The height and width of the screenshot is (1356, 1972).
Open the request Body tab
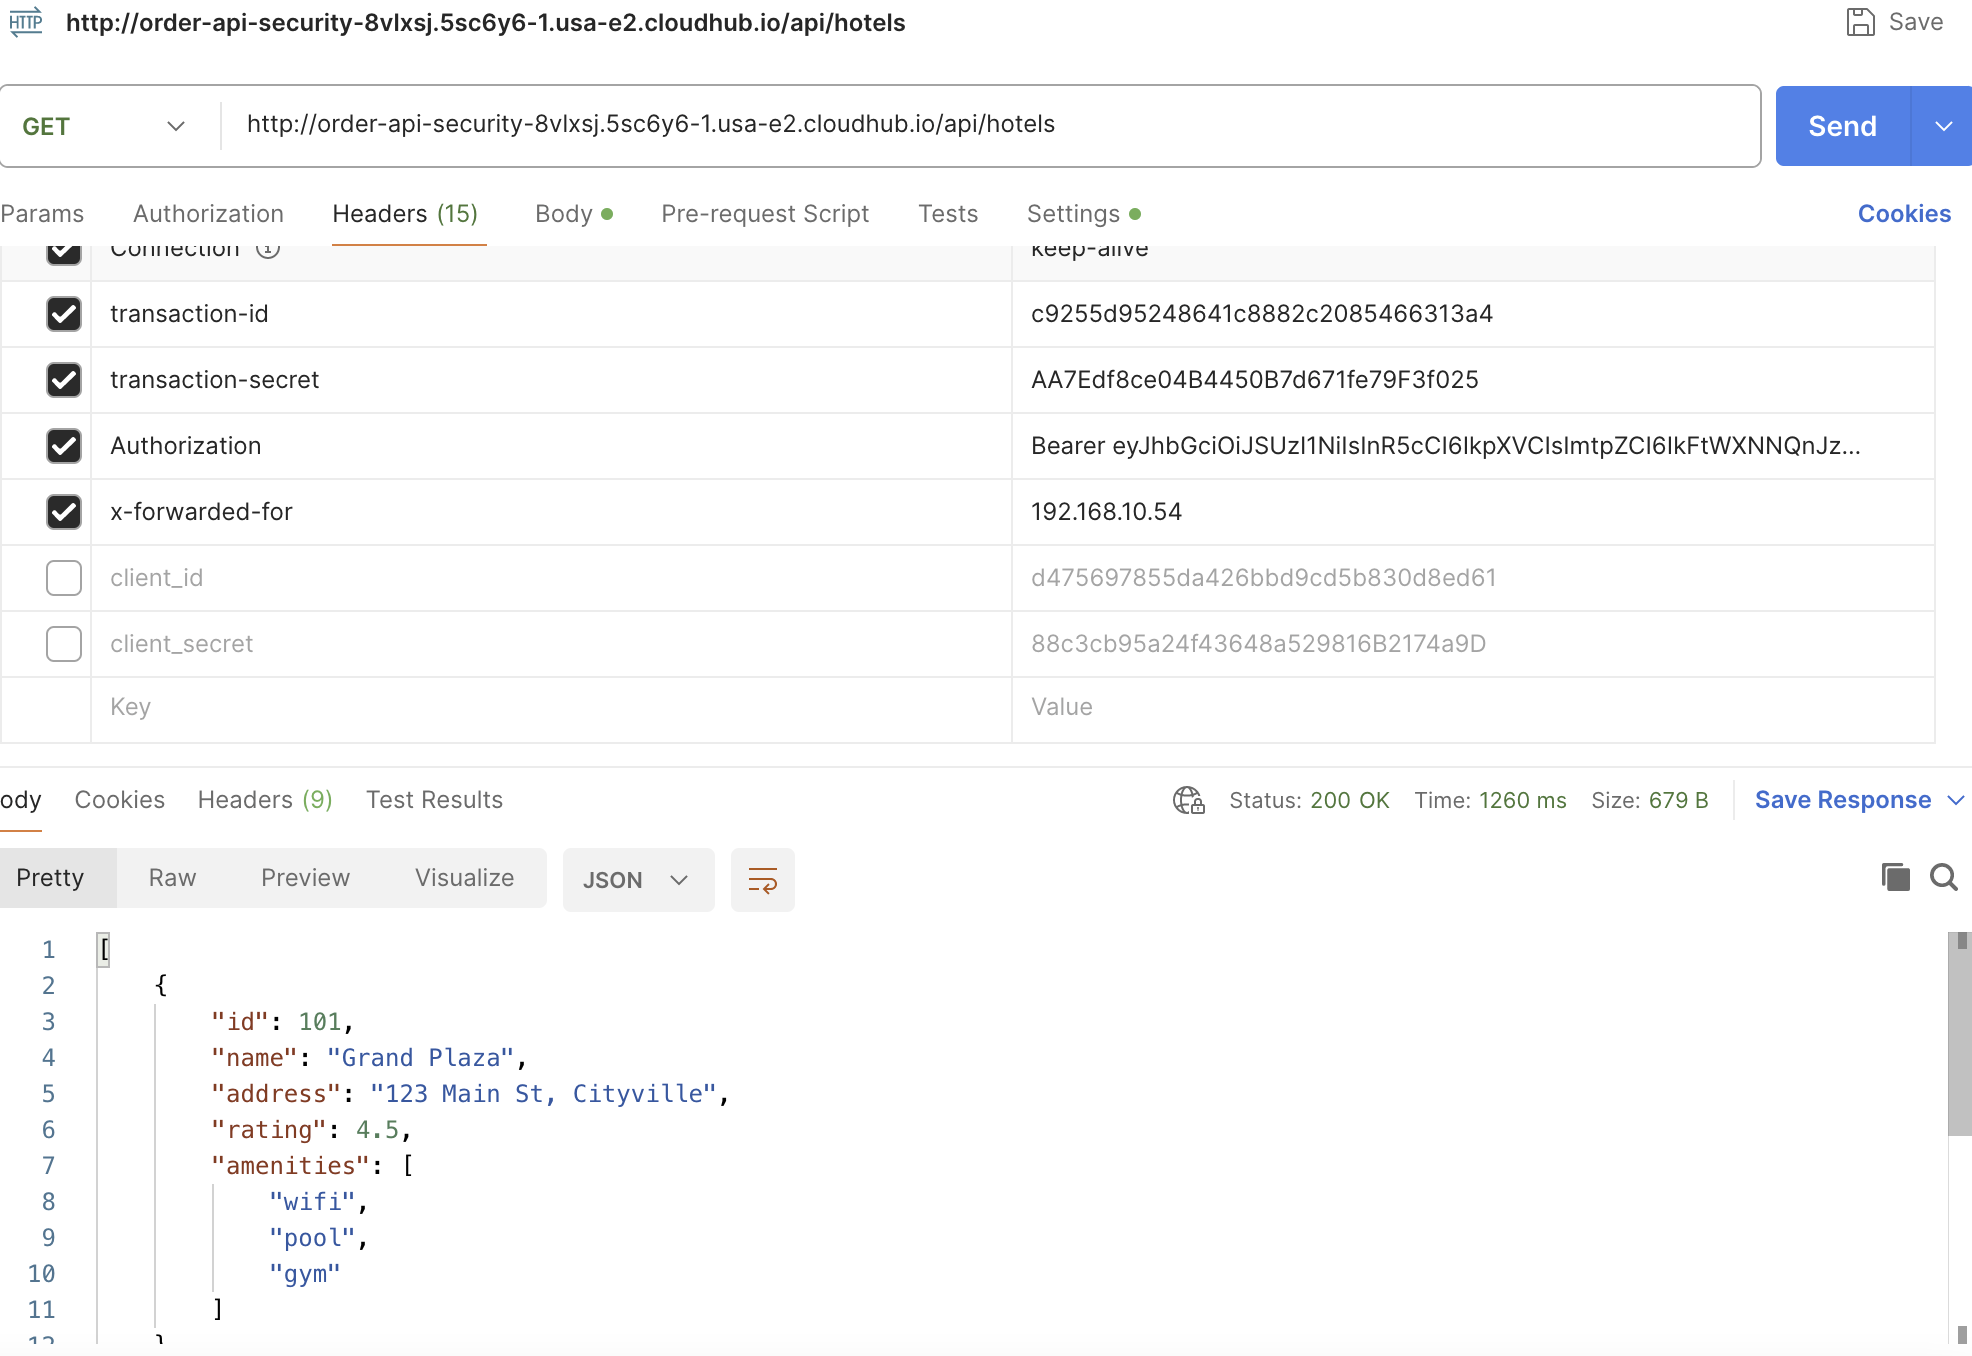(x=574, y=214)
